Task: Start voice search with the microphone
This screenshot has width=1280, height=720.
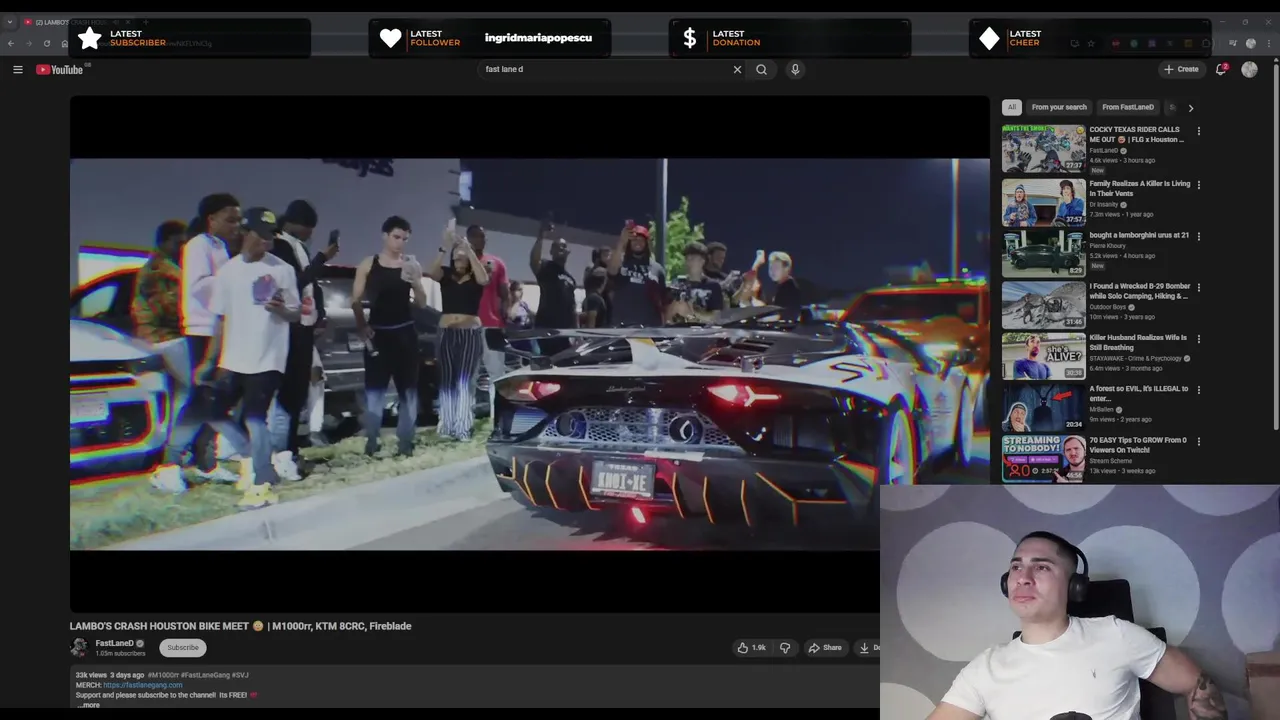Action: coord(795,69)
